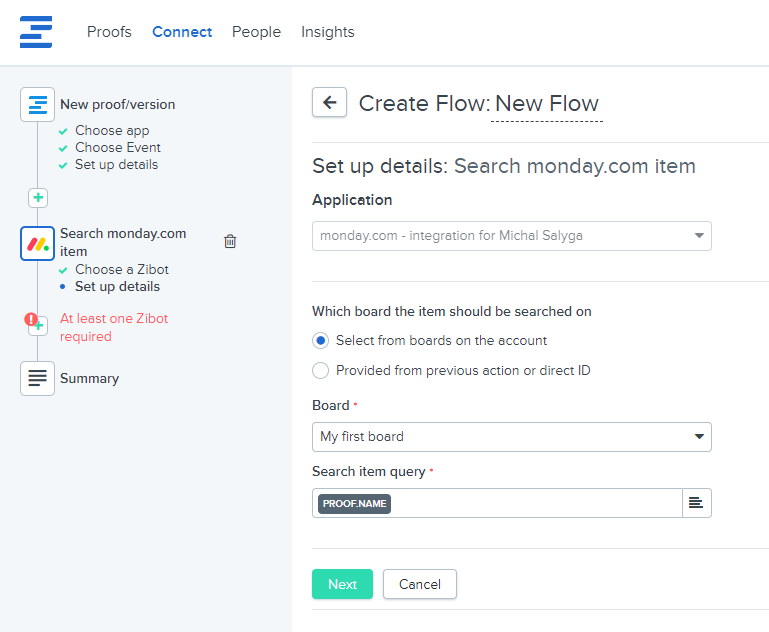Click the back arrow button
Image resolution: width=769 pixels, height=632 pixels.
[x=329, y=102]
